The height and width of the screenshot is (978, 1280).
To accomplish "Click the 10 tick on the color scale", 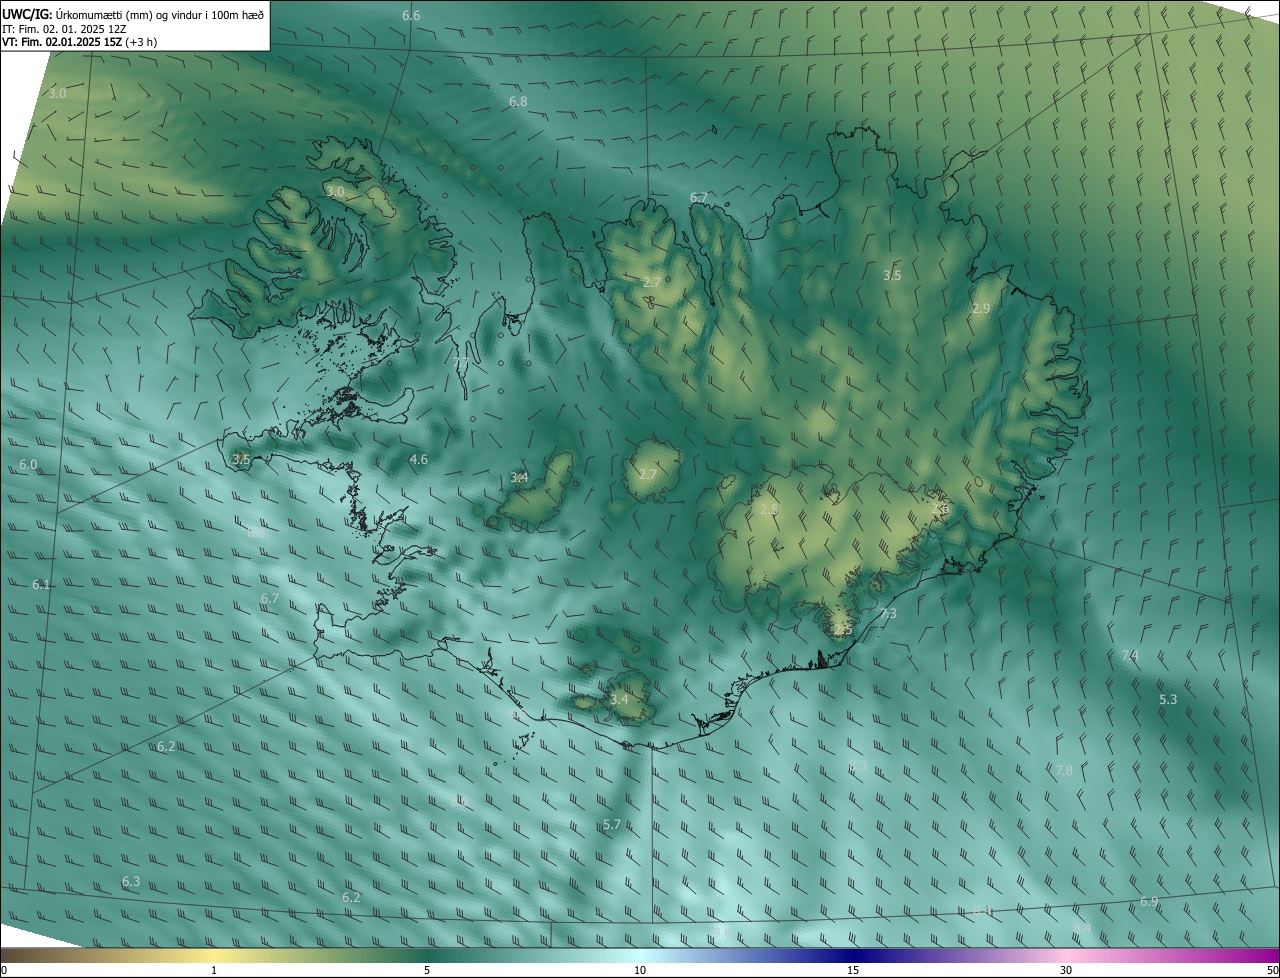I will pos(640,971).
